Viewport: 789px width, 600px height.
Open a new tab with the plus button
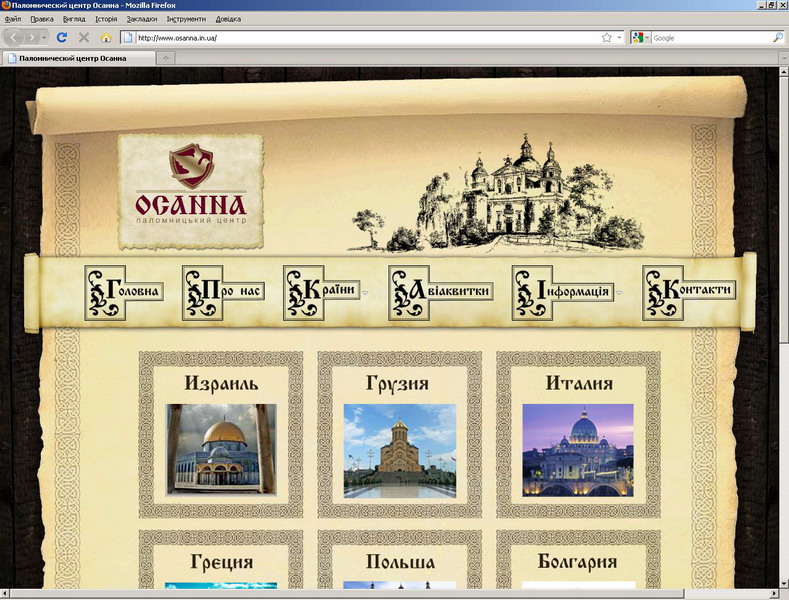point(165,58)
